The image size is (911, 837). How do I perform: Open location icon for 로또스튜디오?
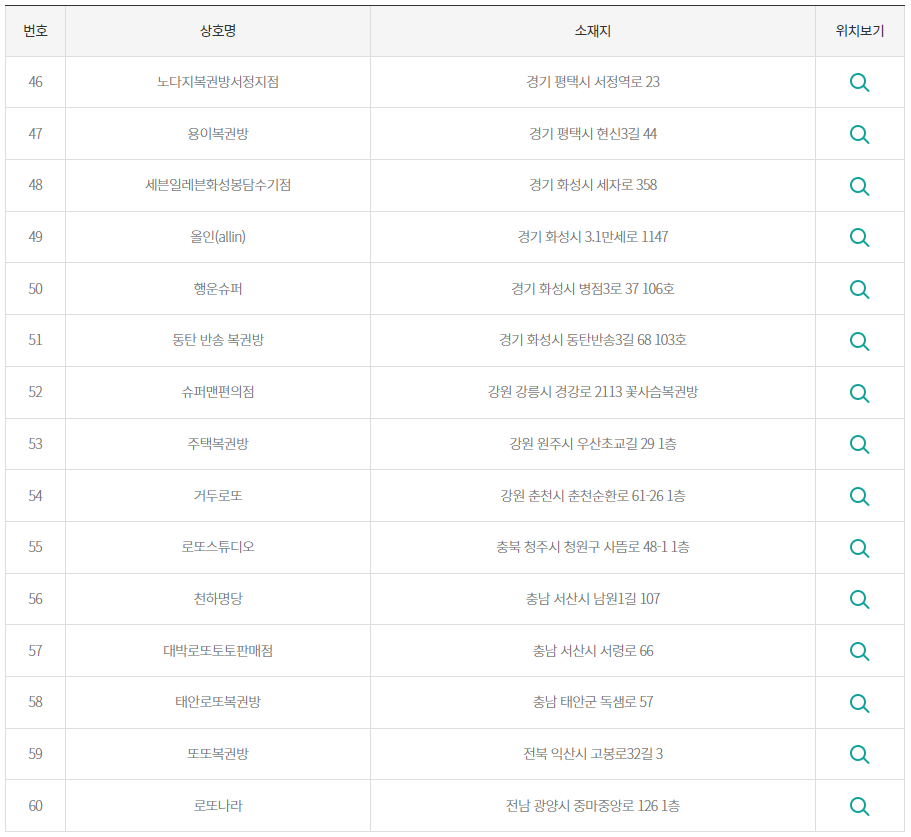pyautogui.click(x=859, y=548)
